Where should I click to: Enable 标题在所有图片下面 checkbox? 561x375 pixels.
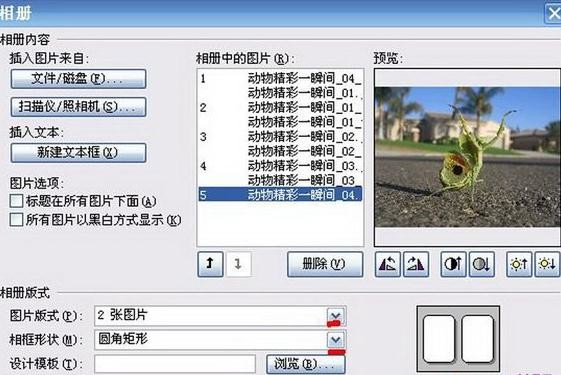click(16, 201)
